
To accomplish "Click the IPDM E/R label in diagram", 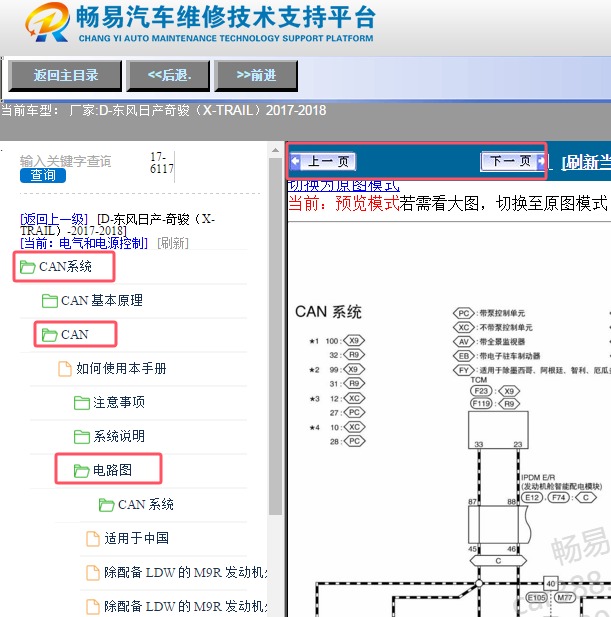I will pos(538,478).
